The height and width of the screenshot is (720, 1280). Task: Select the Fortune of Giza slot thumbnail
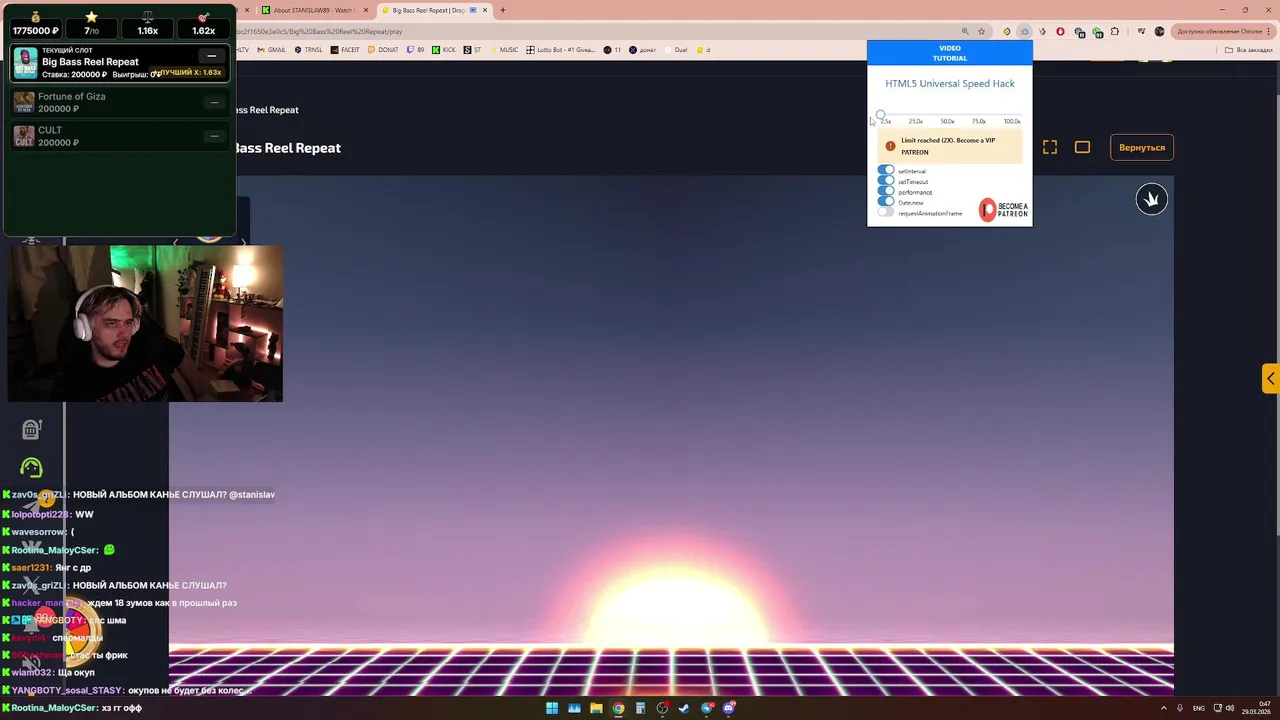click(24, 102)
